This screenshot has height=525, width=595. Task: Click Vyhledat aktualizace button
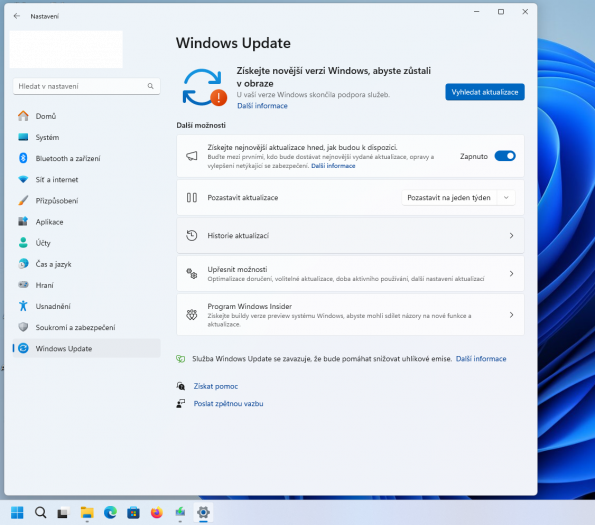point(485,92)
